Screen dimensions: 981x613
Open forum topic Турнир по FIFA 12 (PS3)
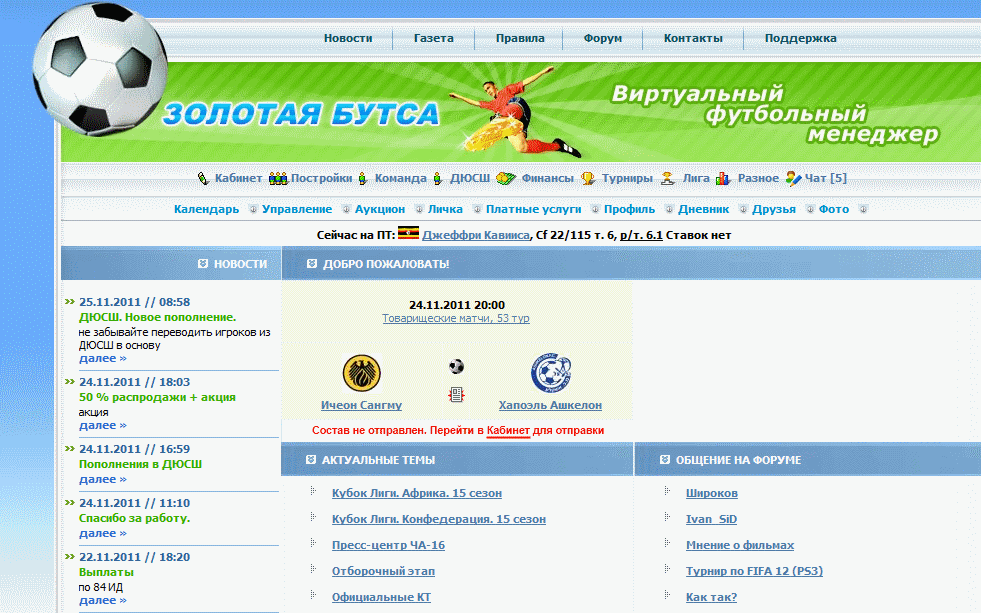click(754, 571)
